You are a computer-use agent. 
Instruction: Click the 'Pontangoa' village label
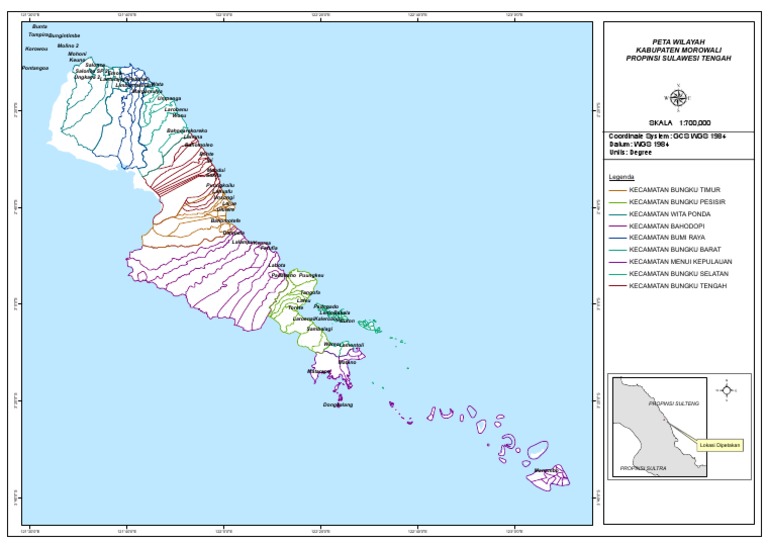pos(35,68)
